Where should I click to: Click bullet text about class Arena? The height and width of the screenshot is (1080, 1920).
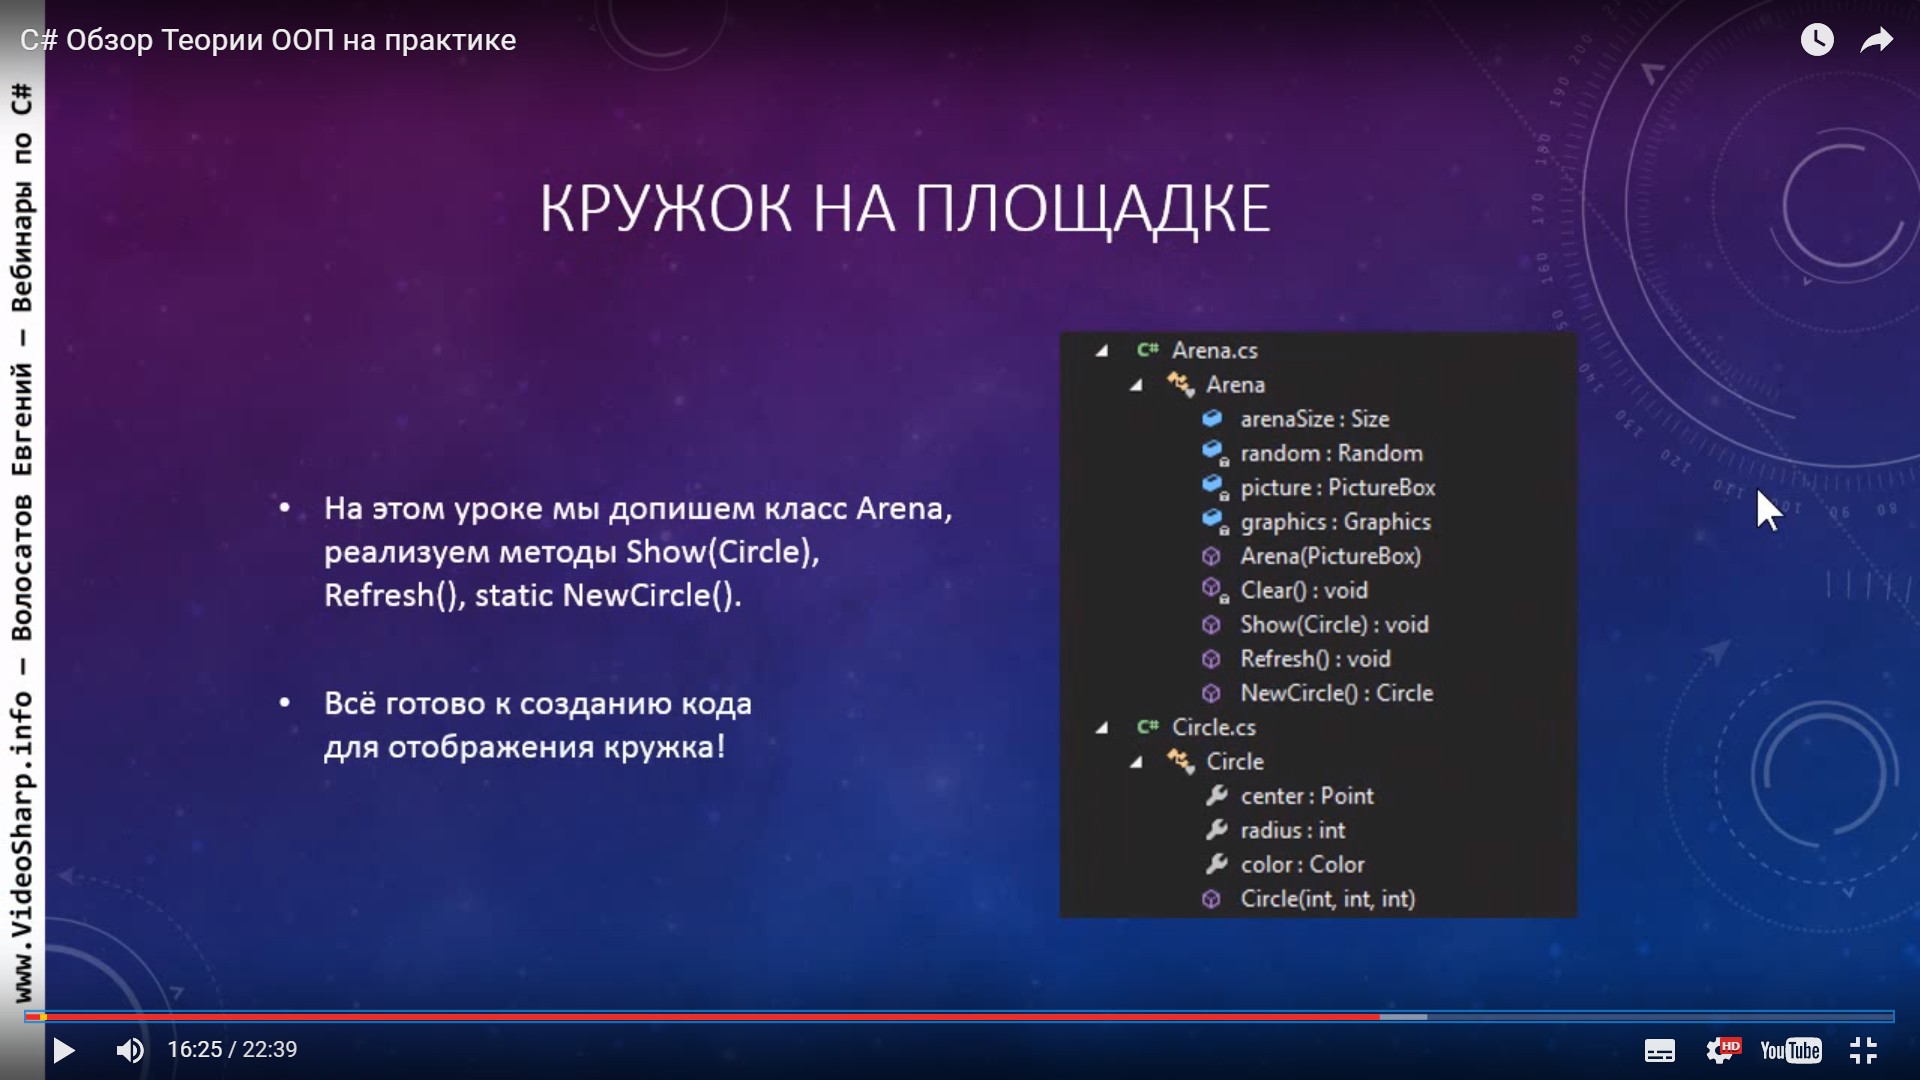(638, 552)
